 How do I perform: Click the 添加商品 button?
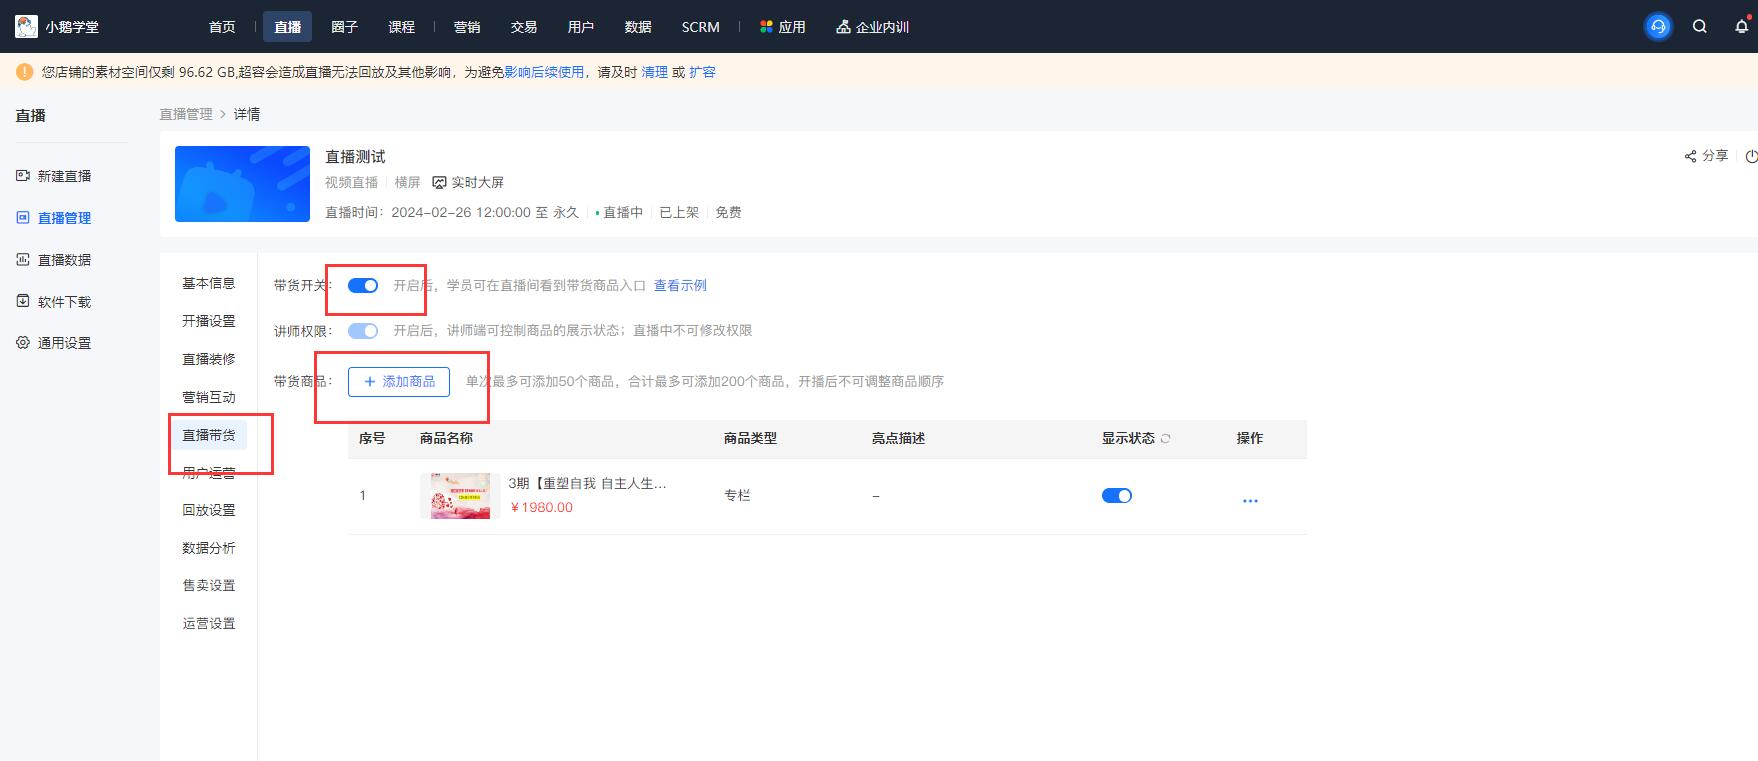pyautogui.click(x=399, y=382)
